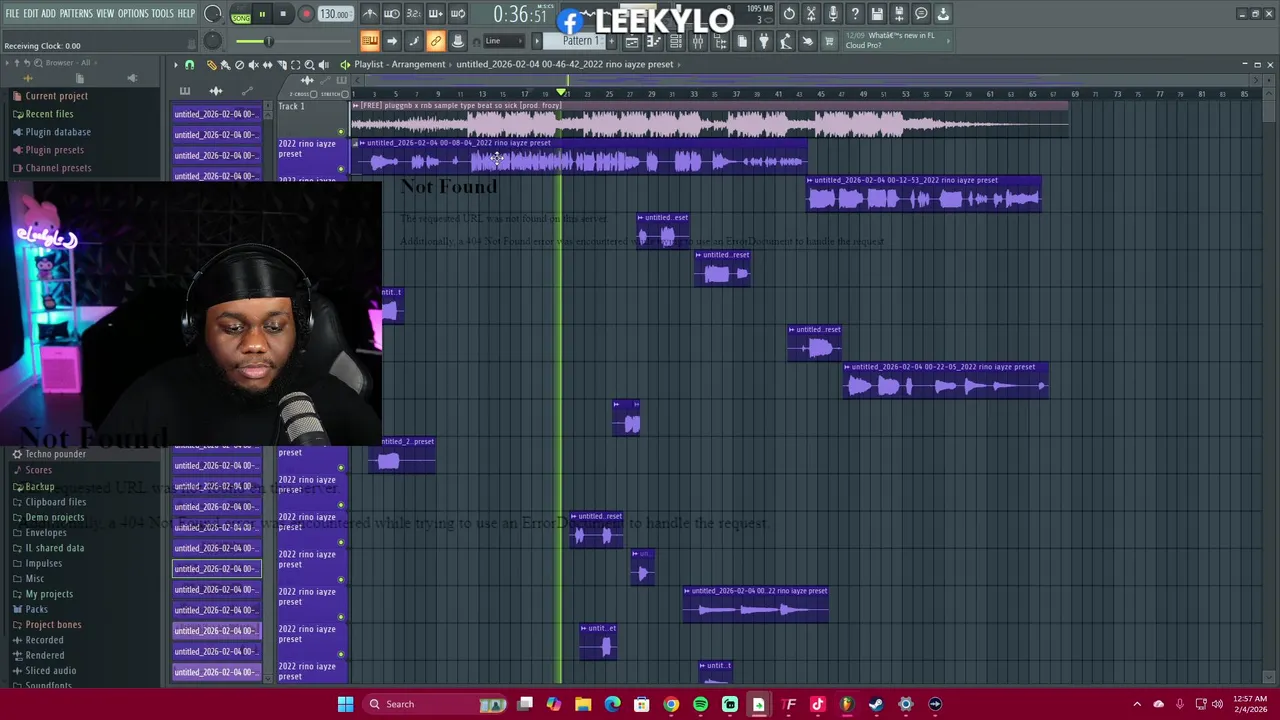1280x720 pixels.
Task: Toggle typing keyboard to piano icon
Action: point(369,41)
